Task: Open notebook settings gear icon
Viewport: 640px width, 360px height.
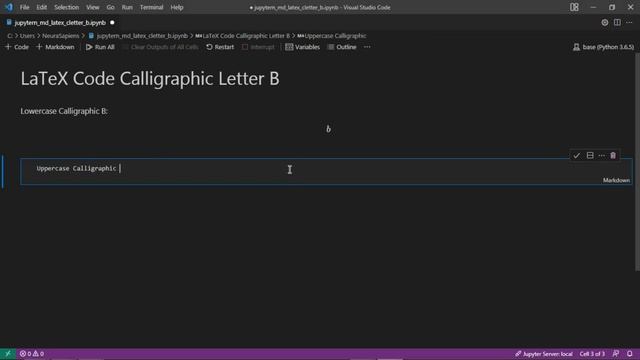Action: tap(604, 23)
